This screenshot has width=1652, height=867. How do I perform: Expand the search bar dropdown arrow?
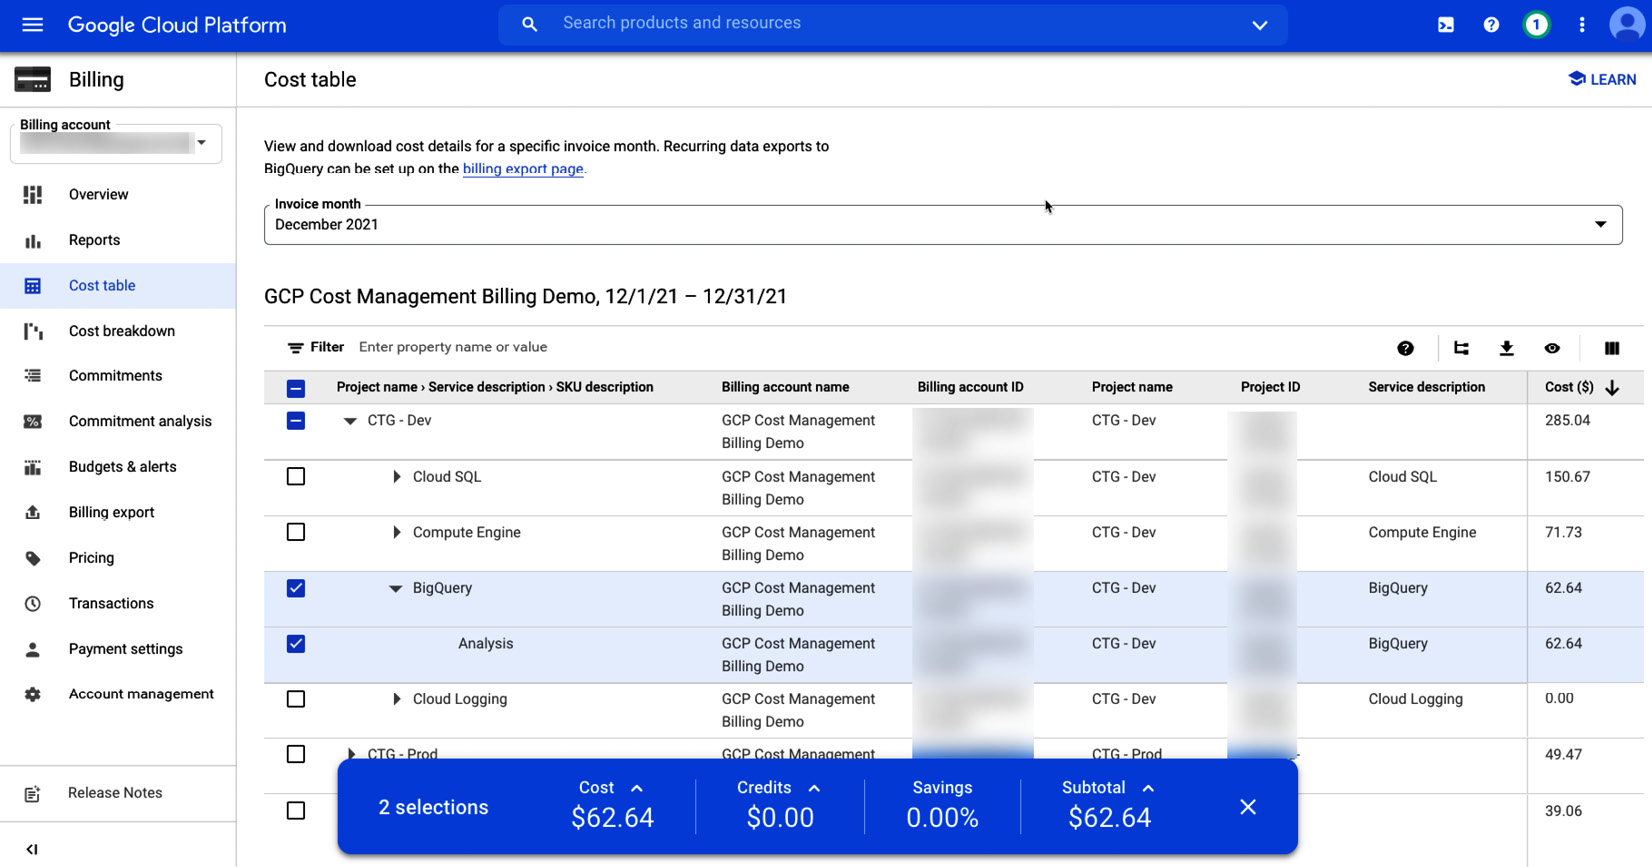pos(1260,25)
